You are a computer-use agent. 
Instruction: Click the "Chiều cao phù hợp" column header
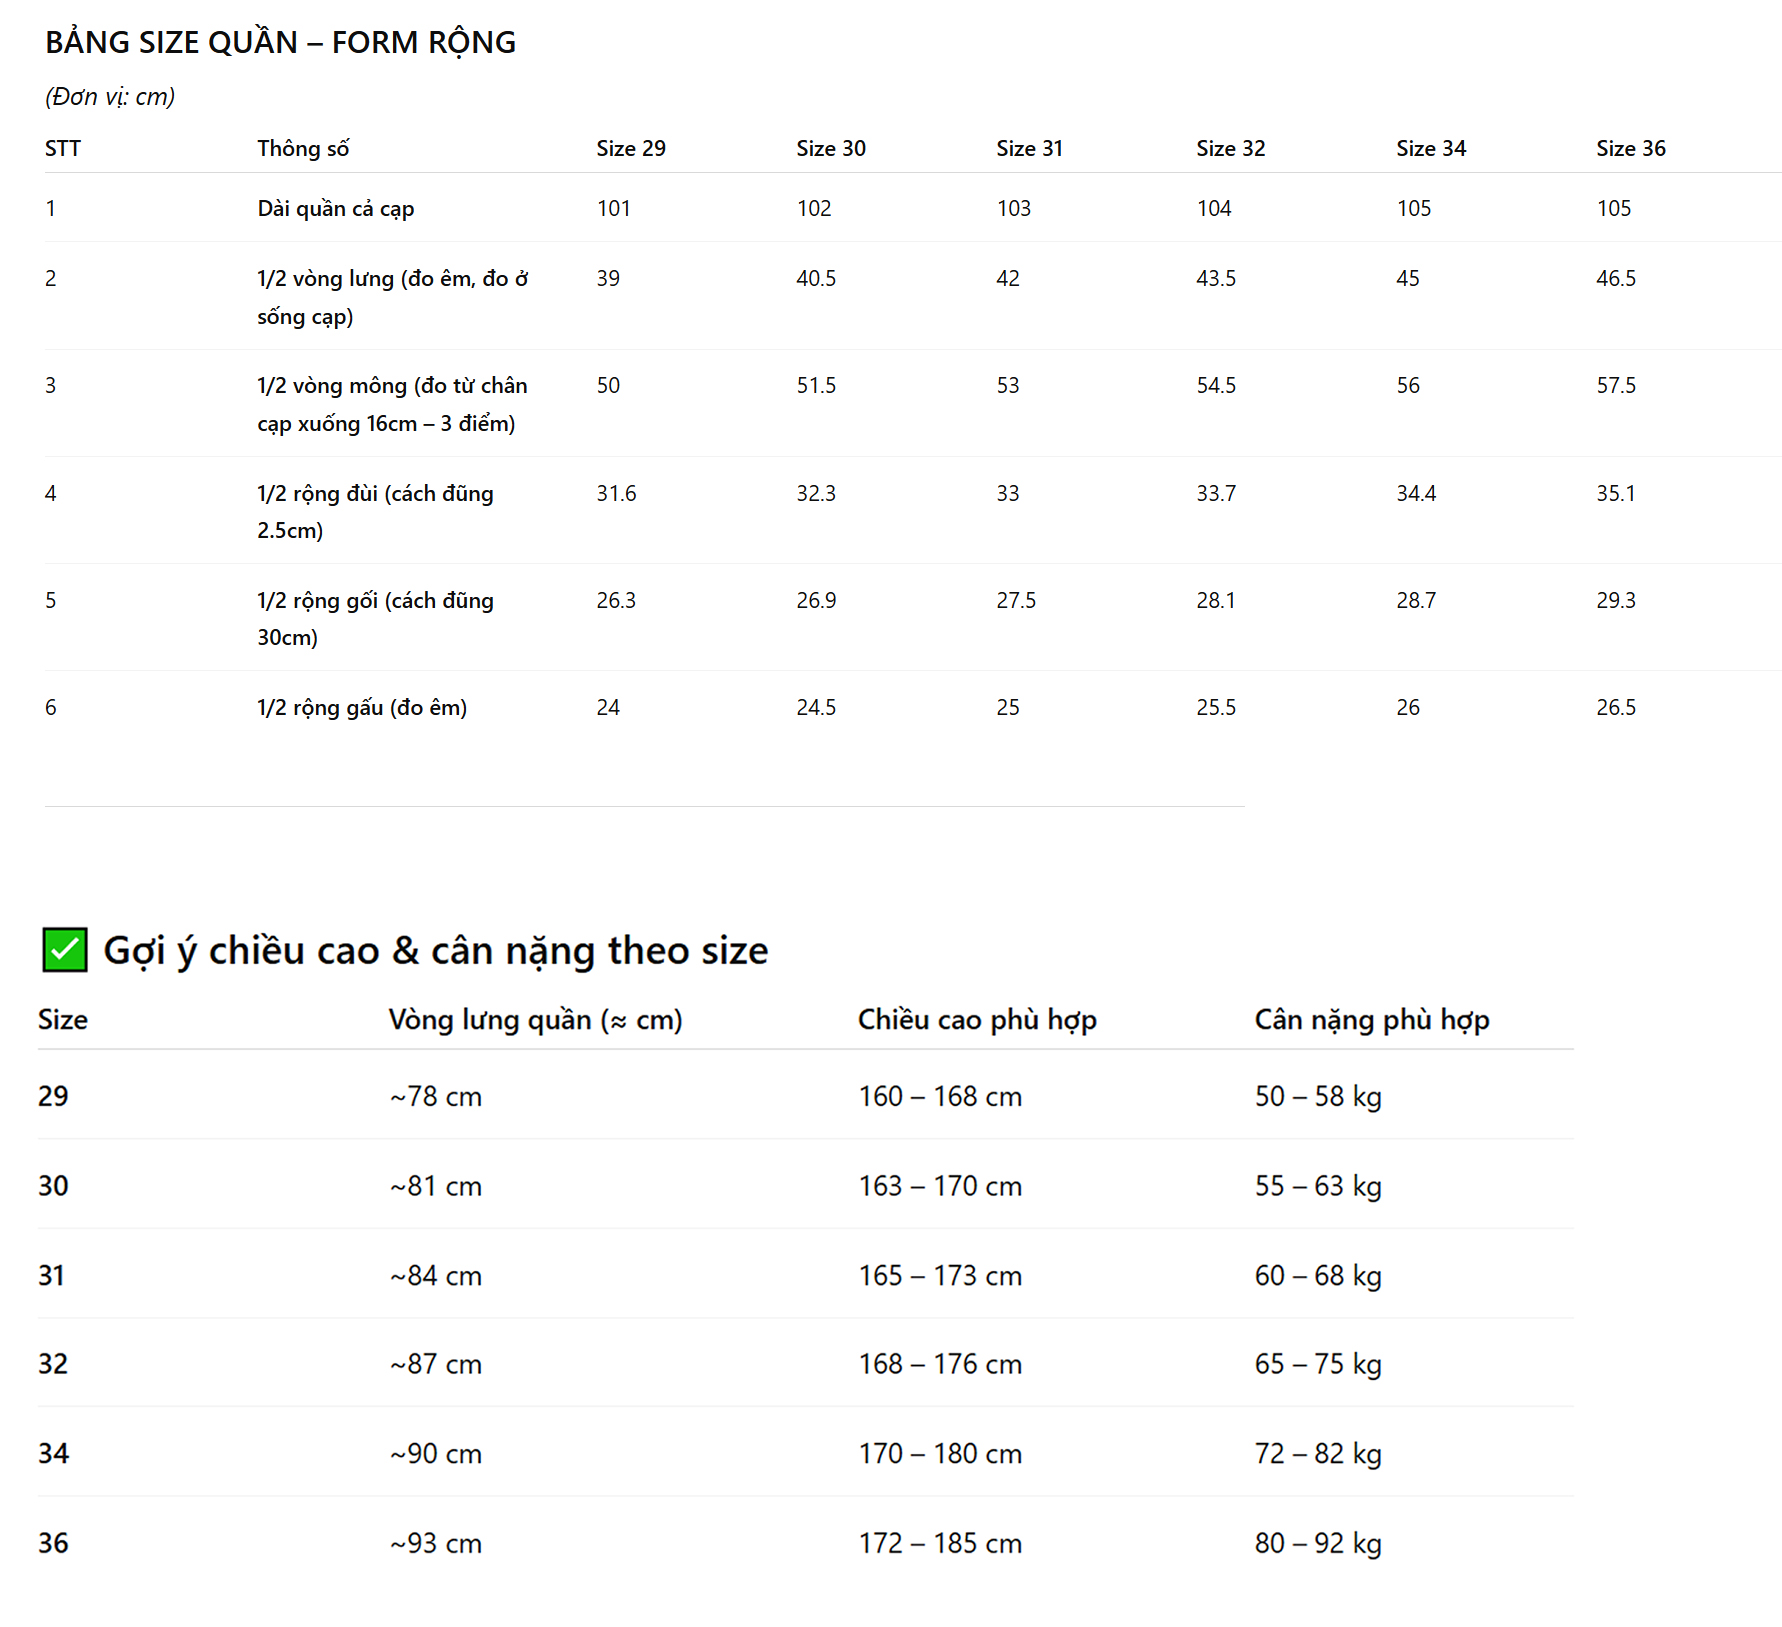pyautogui.click(x=977, y=1019)
